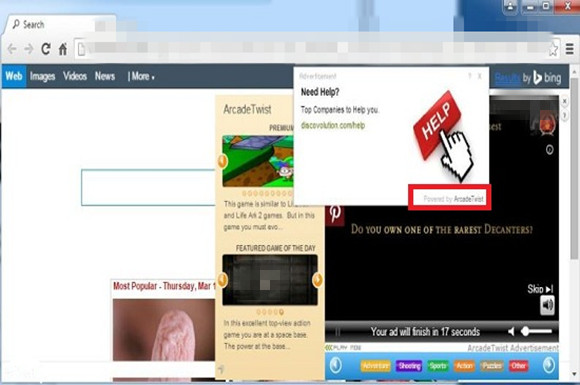Pause the video ad playback
The image size is (580, 385).
coord(337,332)
